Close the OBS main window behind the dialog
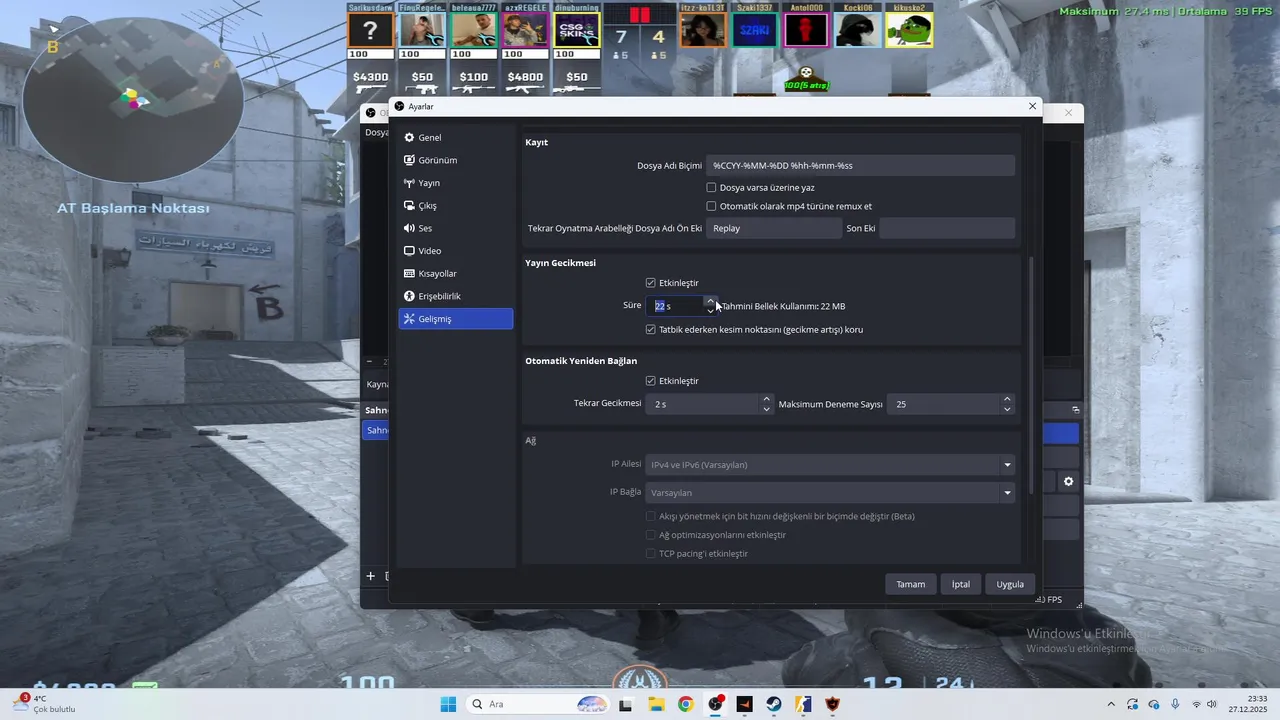 coord(1068,113)
